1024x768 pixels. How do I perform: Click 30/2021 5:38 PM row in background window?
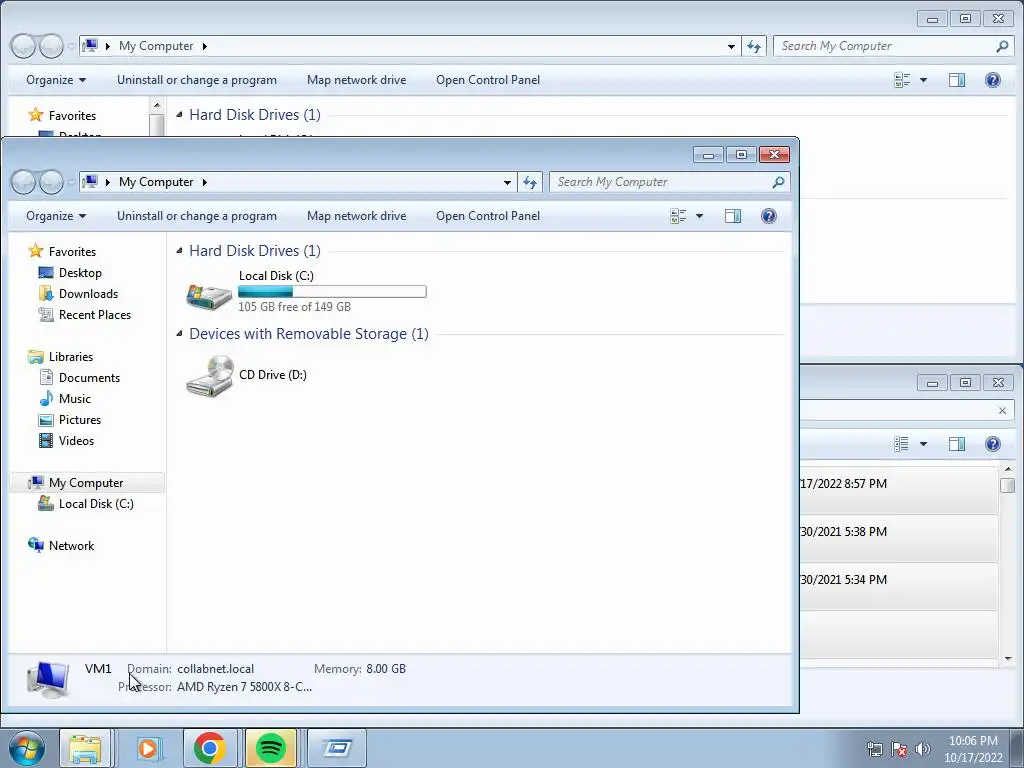tap(899, 538)
